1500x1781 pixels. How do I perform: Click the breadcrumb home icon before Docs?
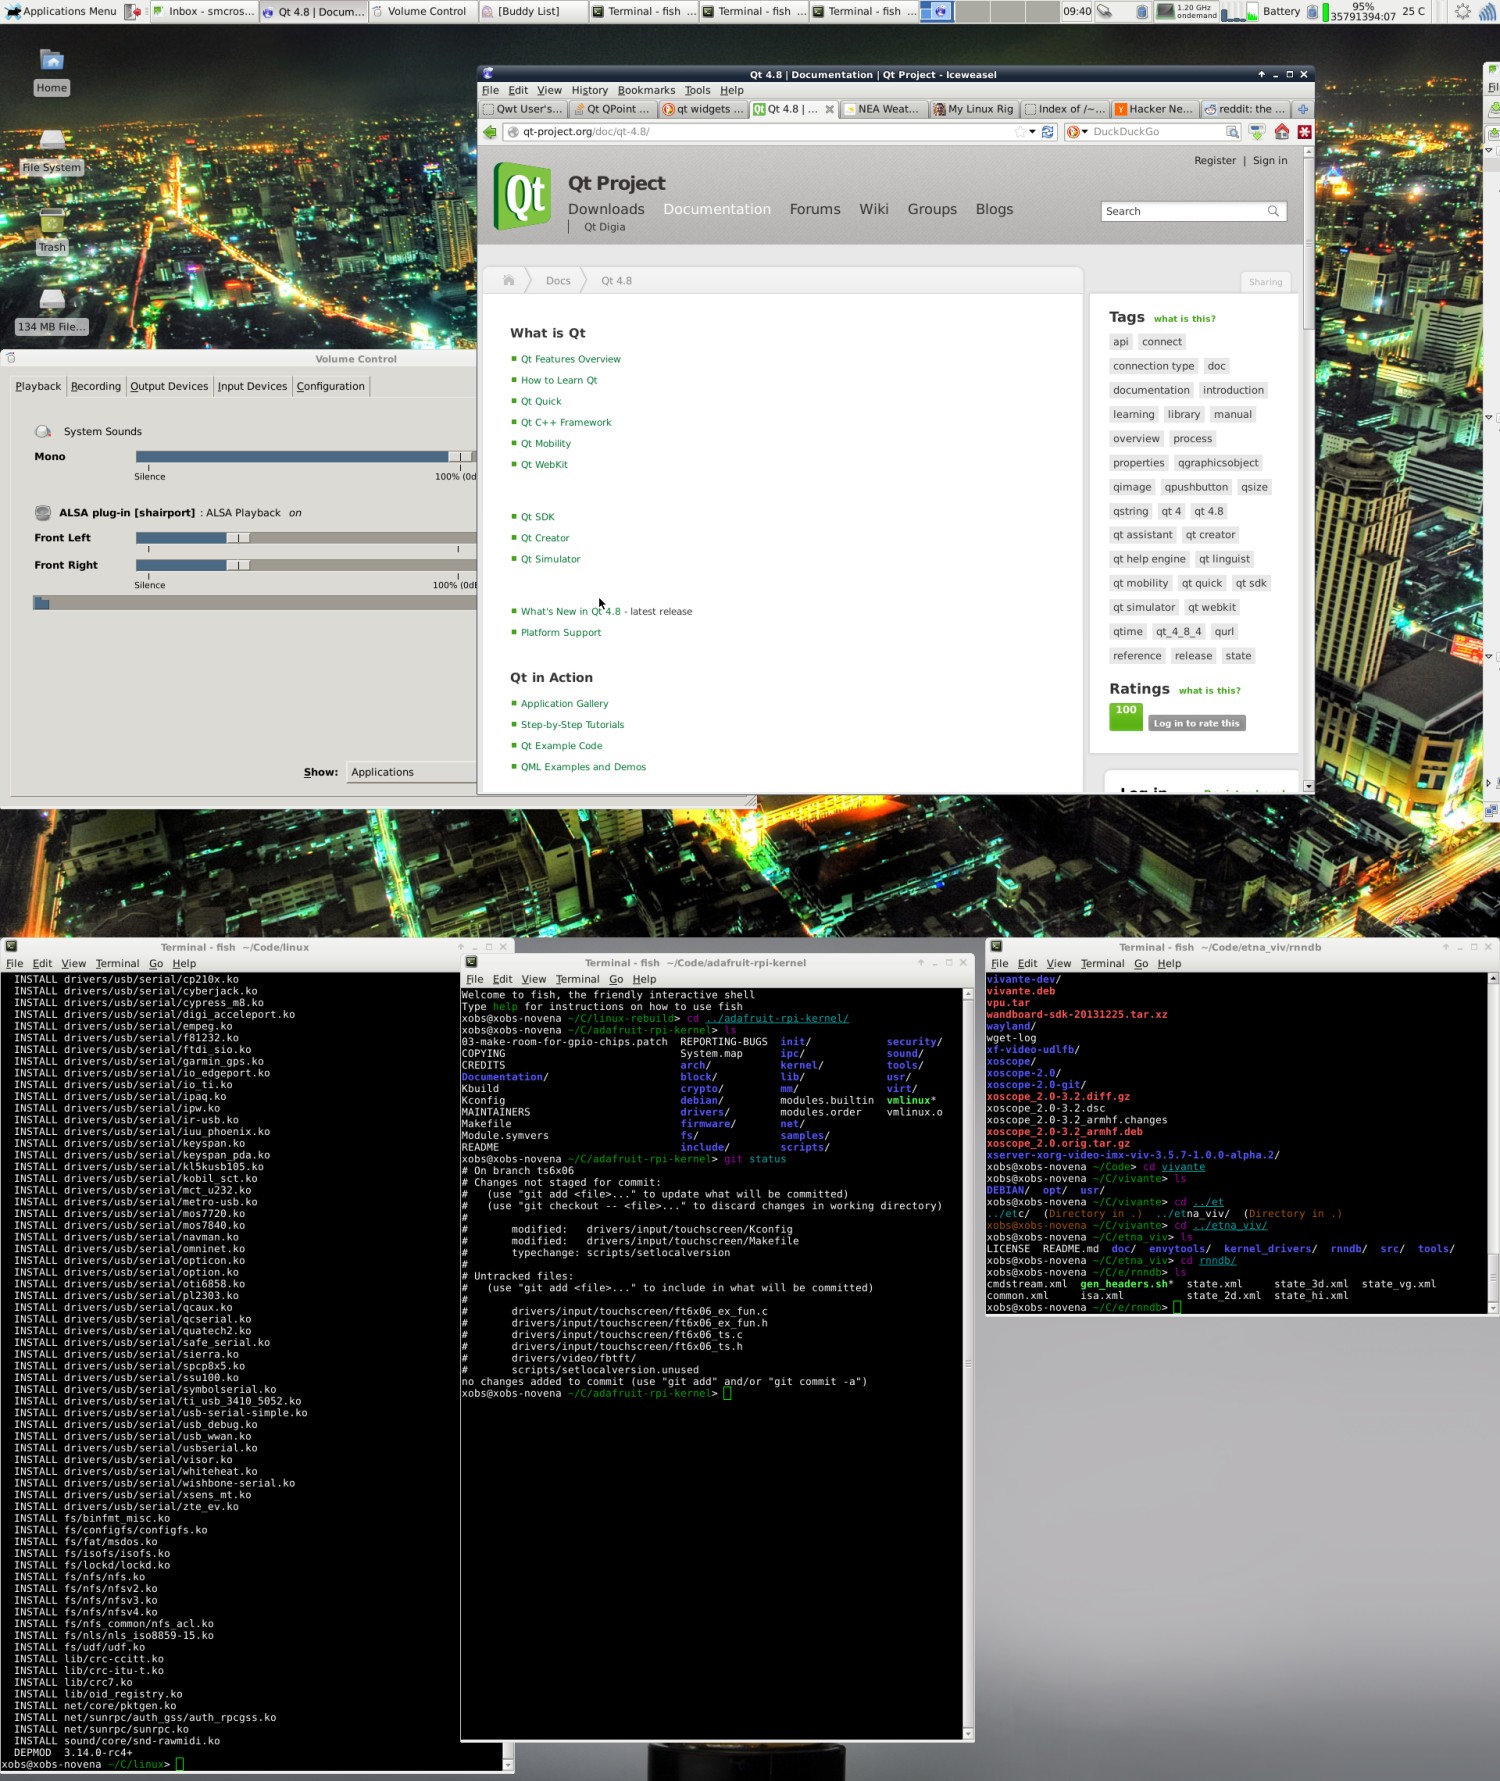pos(508,281)
